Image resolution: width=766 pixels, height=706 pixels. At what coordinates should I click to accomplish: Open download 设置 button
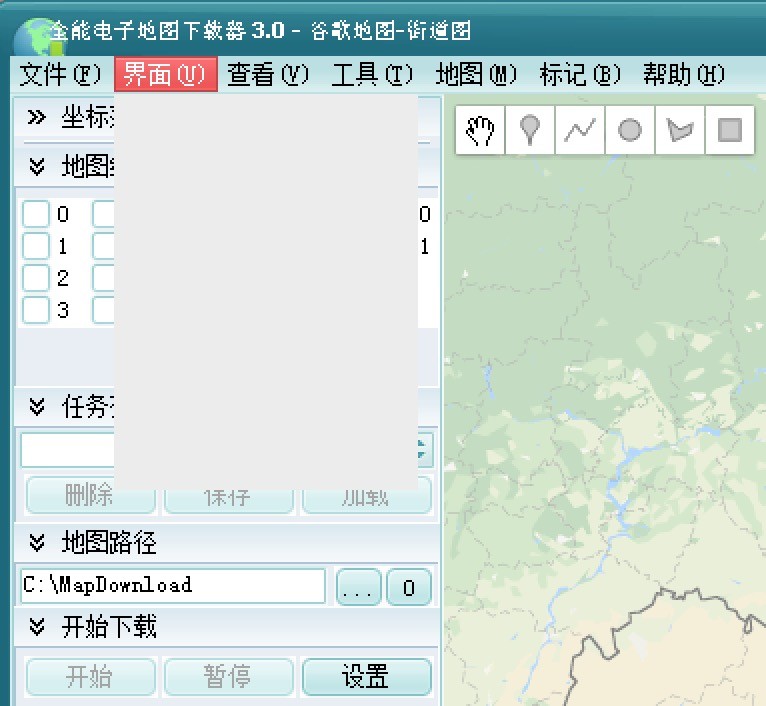coord(367,677)
